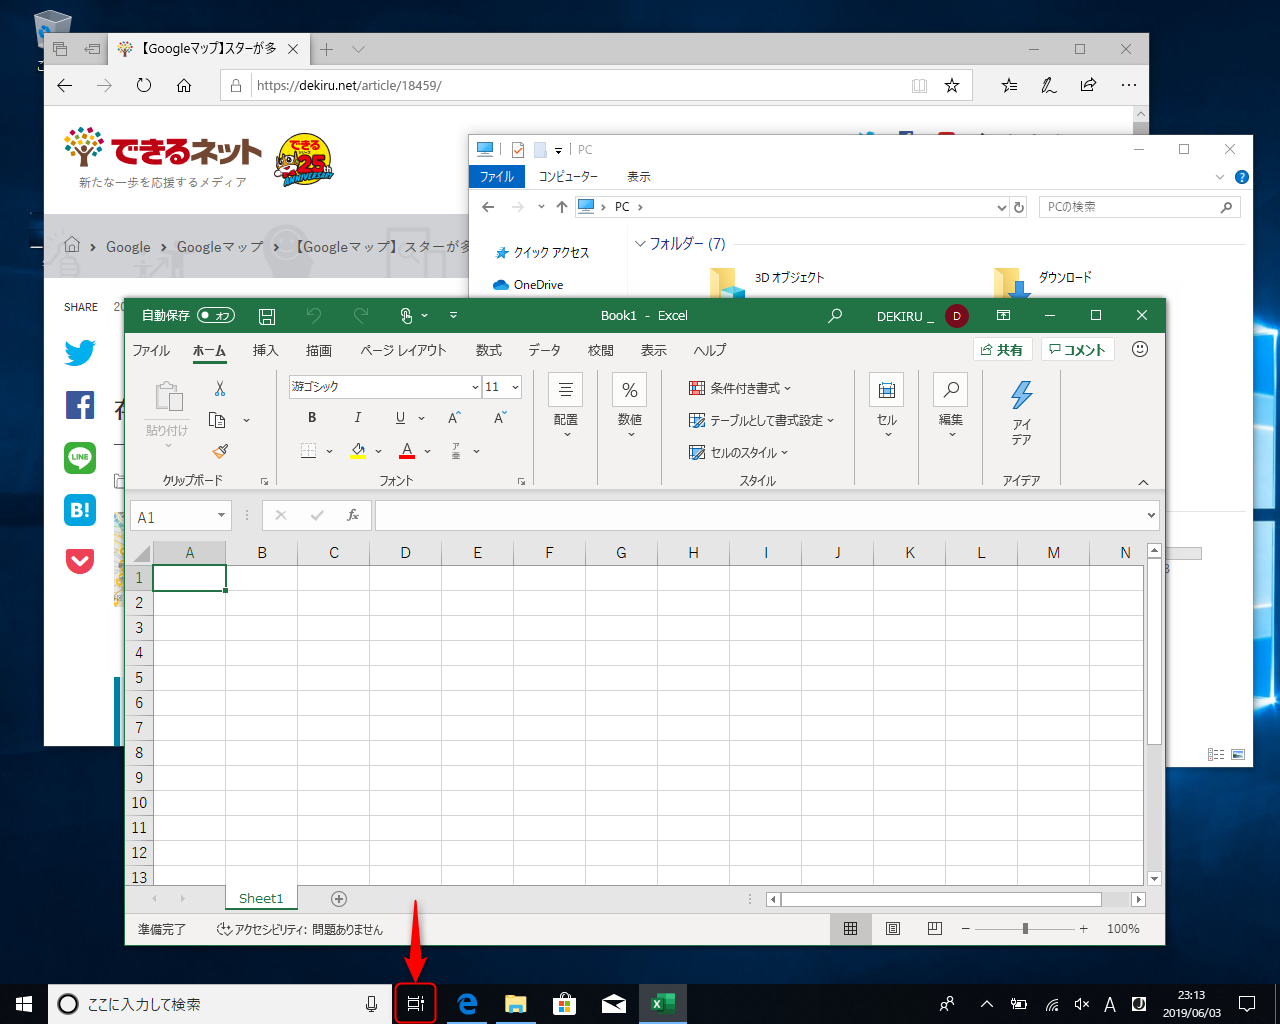The height and width of the screenshot is (1024, 1280).
Task: Apply the yellow fill color bucket
Action: (358, 451)
